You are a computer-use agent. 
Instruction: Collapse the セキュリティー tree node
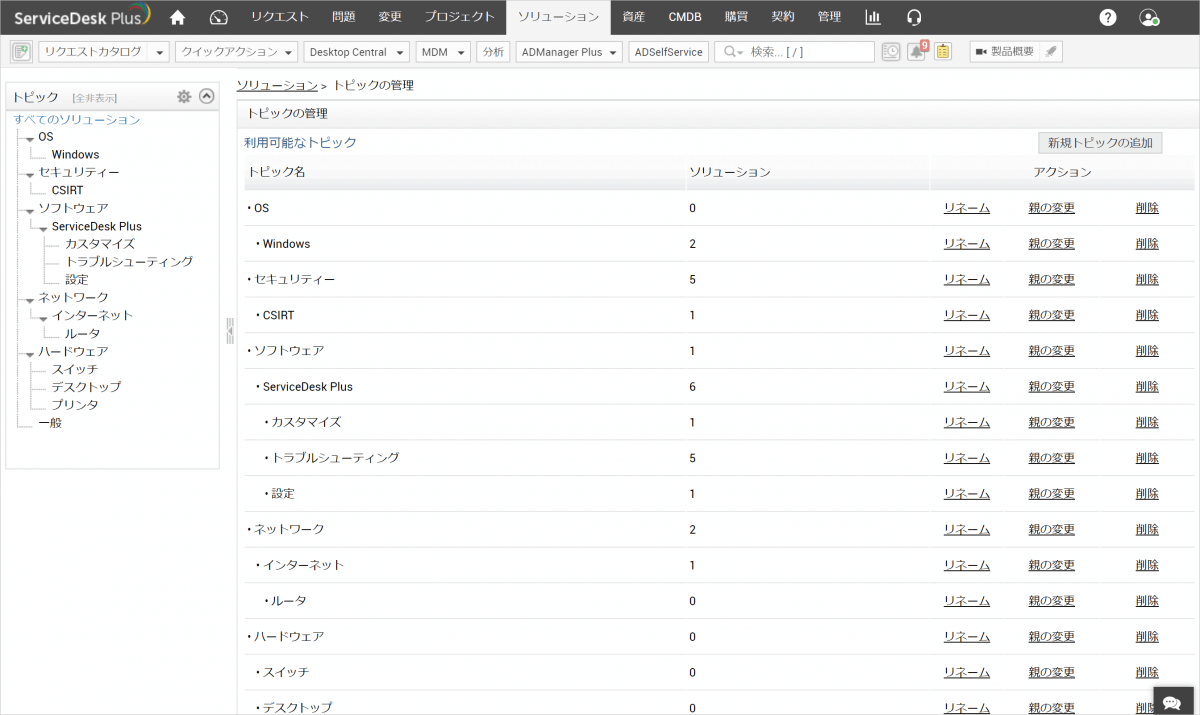[30, 174]
